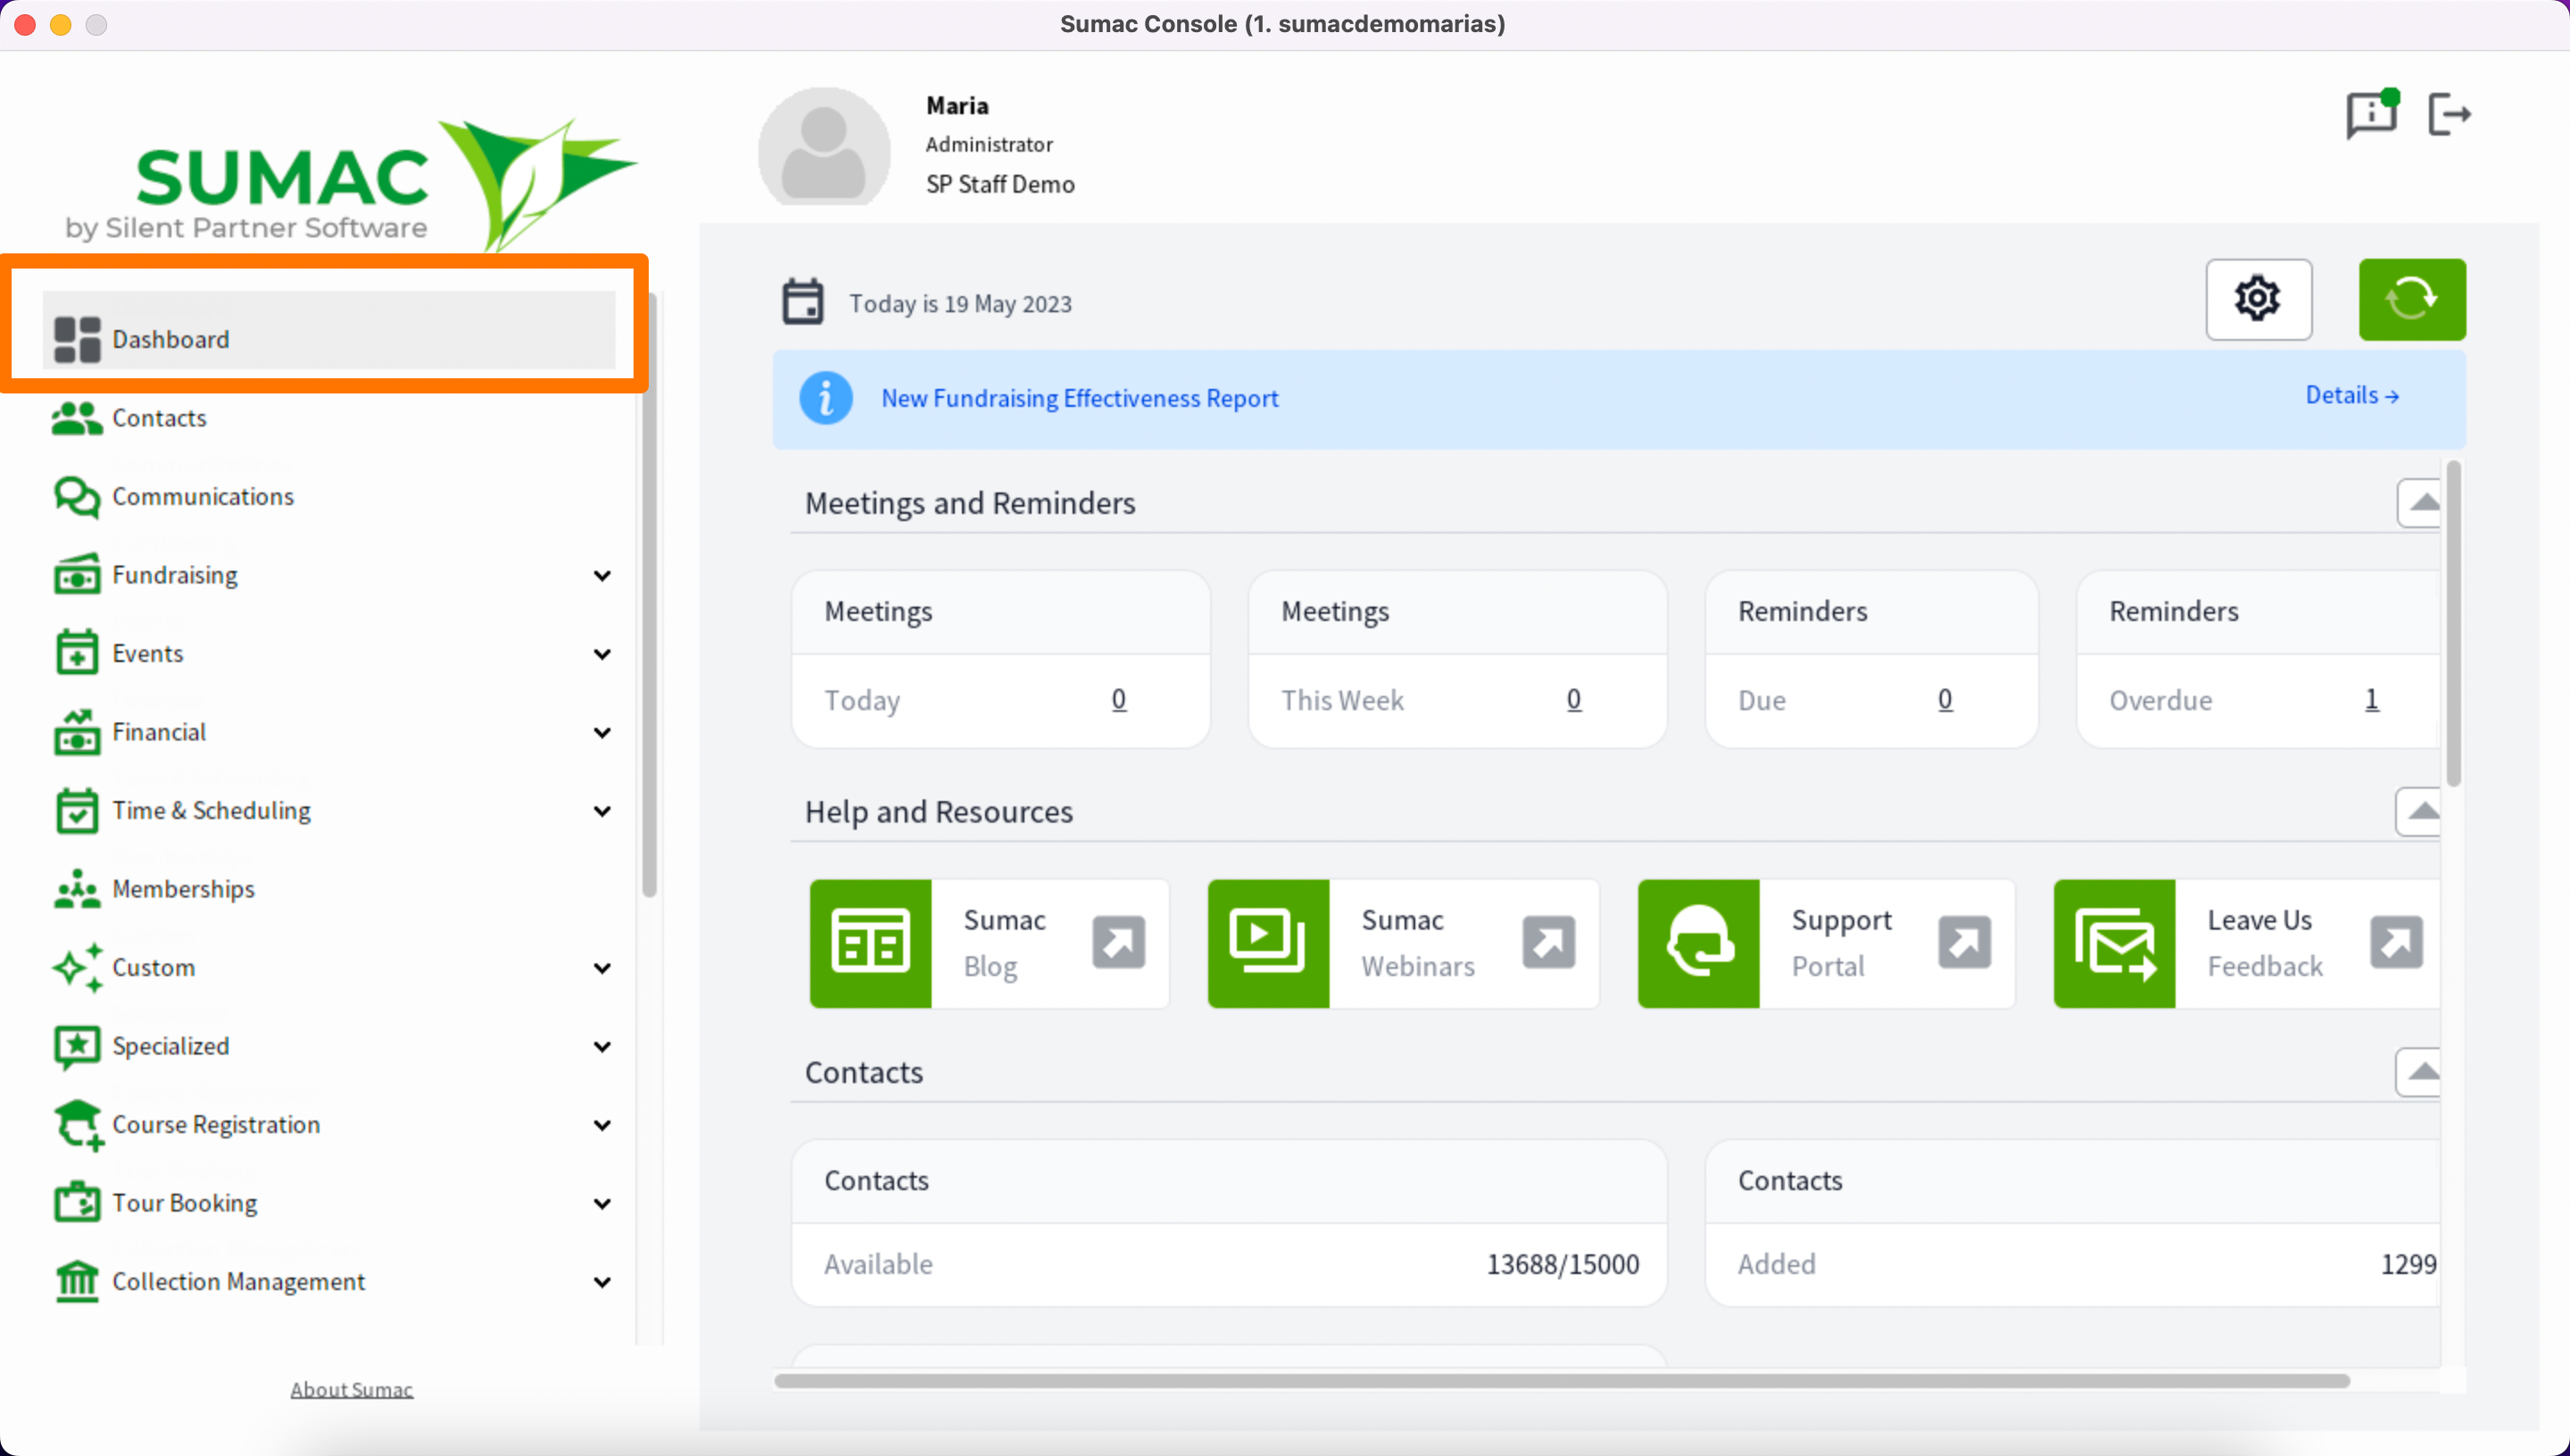Click the Details link in the banner
The image size is (2570, 1456).
click(x=2352, y=395)
